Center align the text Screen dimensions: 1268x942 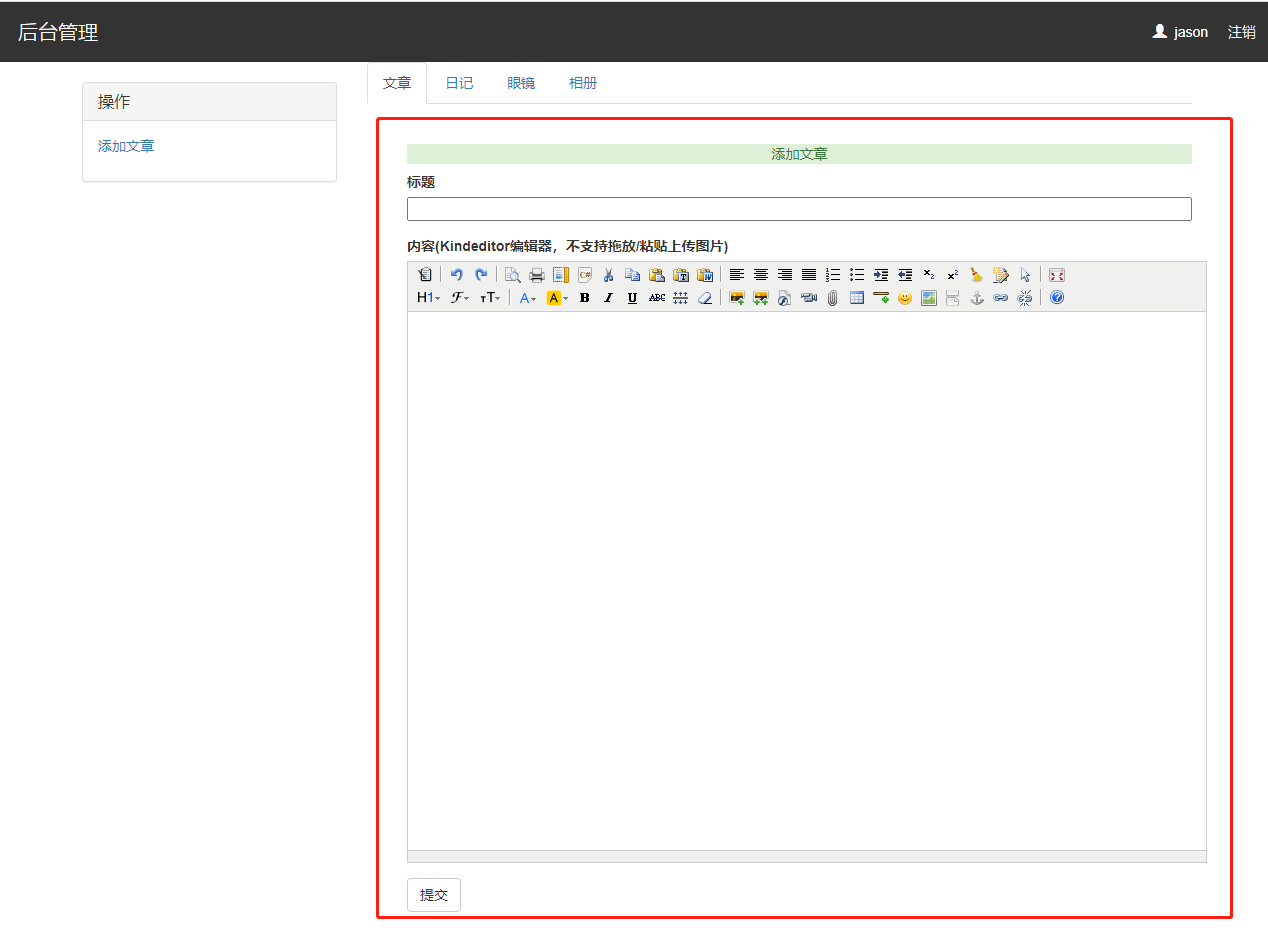(761, 275)
